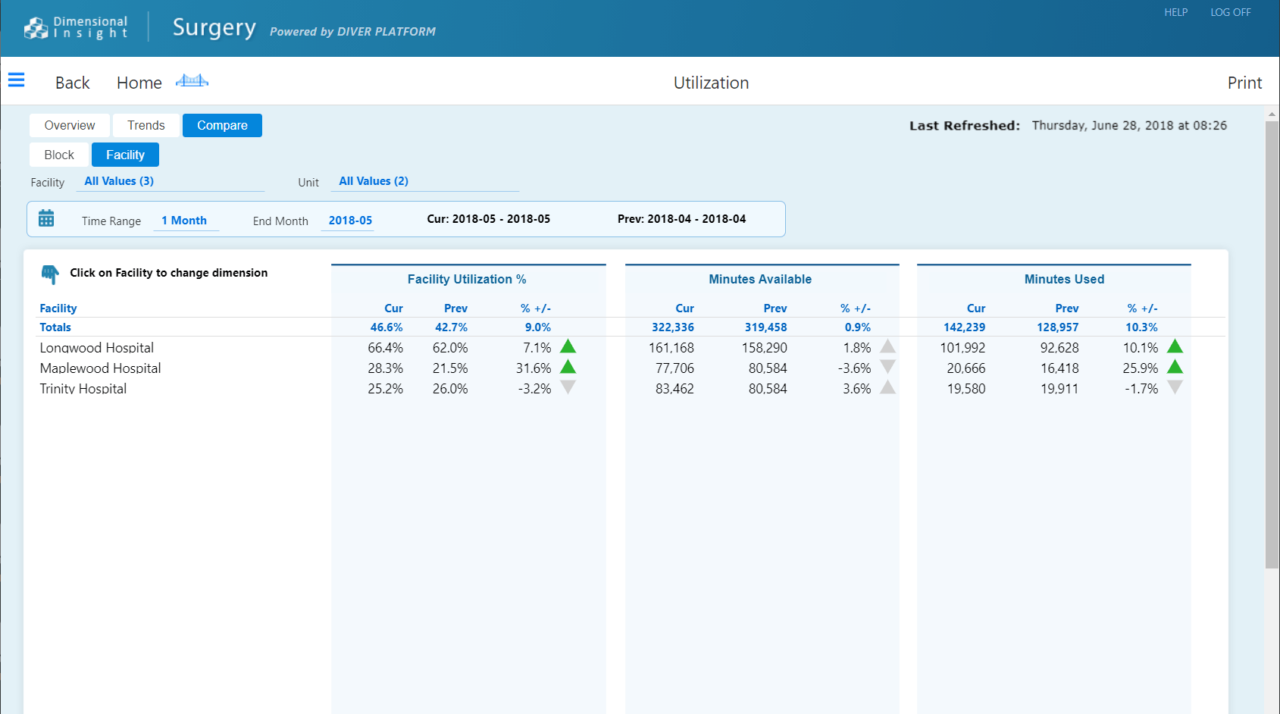The height and width of the screenshot is (714, 1280).
Task: Switch to the Trends tab
Action: click(x=146, y=125)
